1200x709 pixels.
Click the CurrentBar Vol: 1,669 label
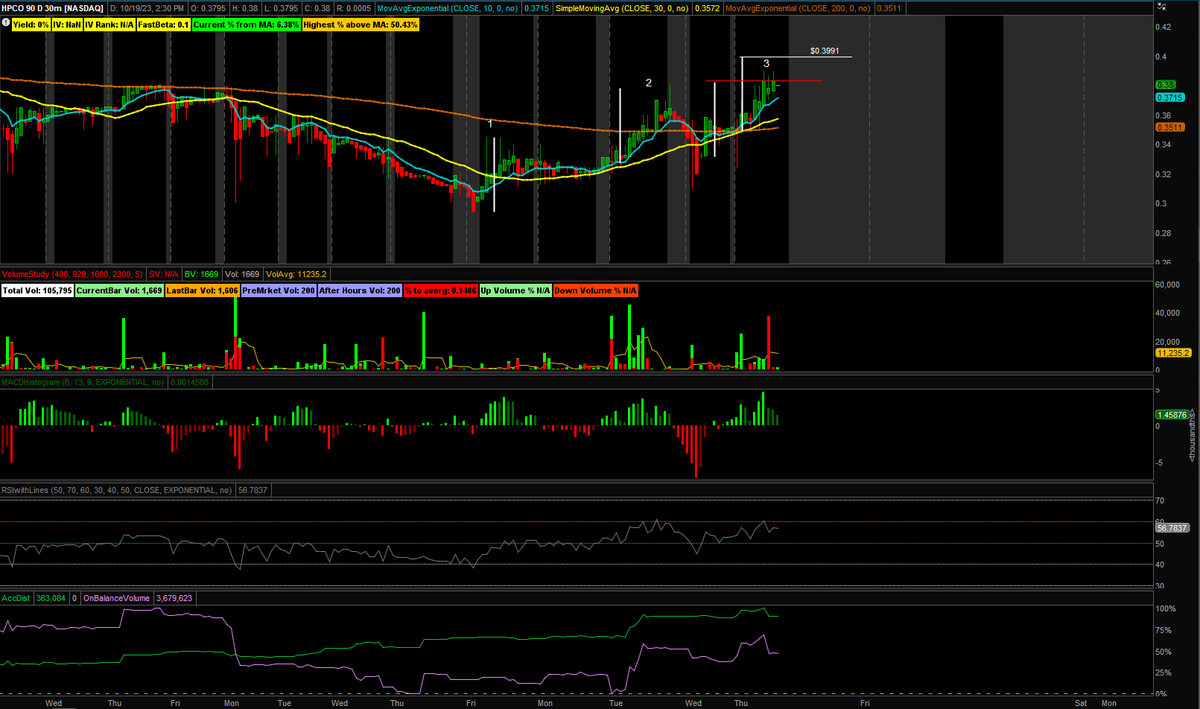tap(118, 290)
